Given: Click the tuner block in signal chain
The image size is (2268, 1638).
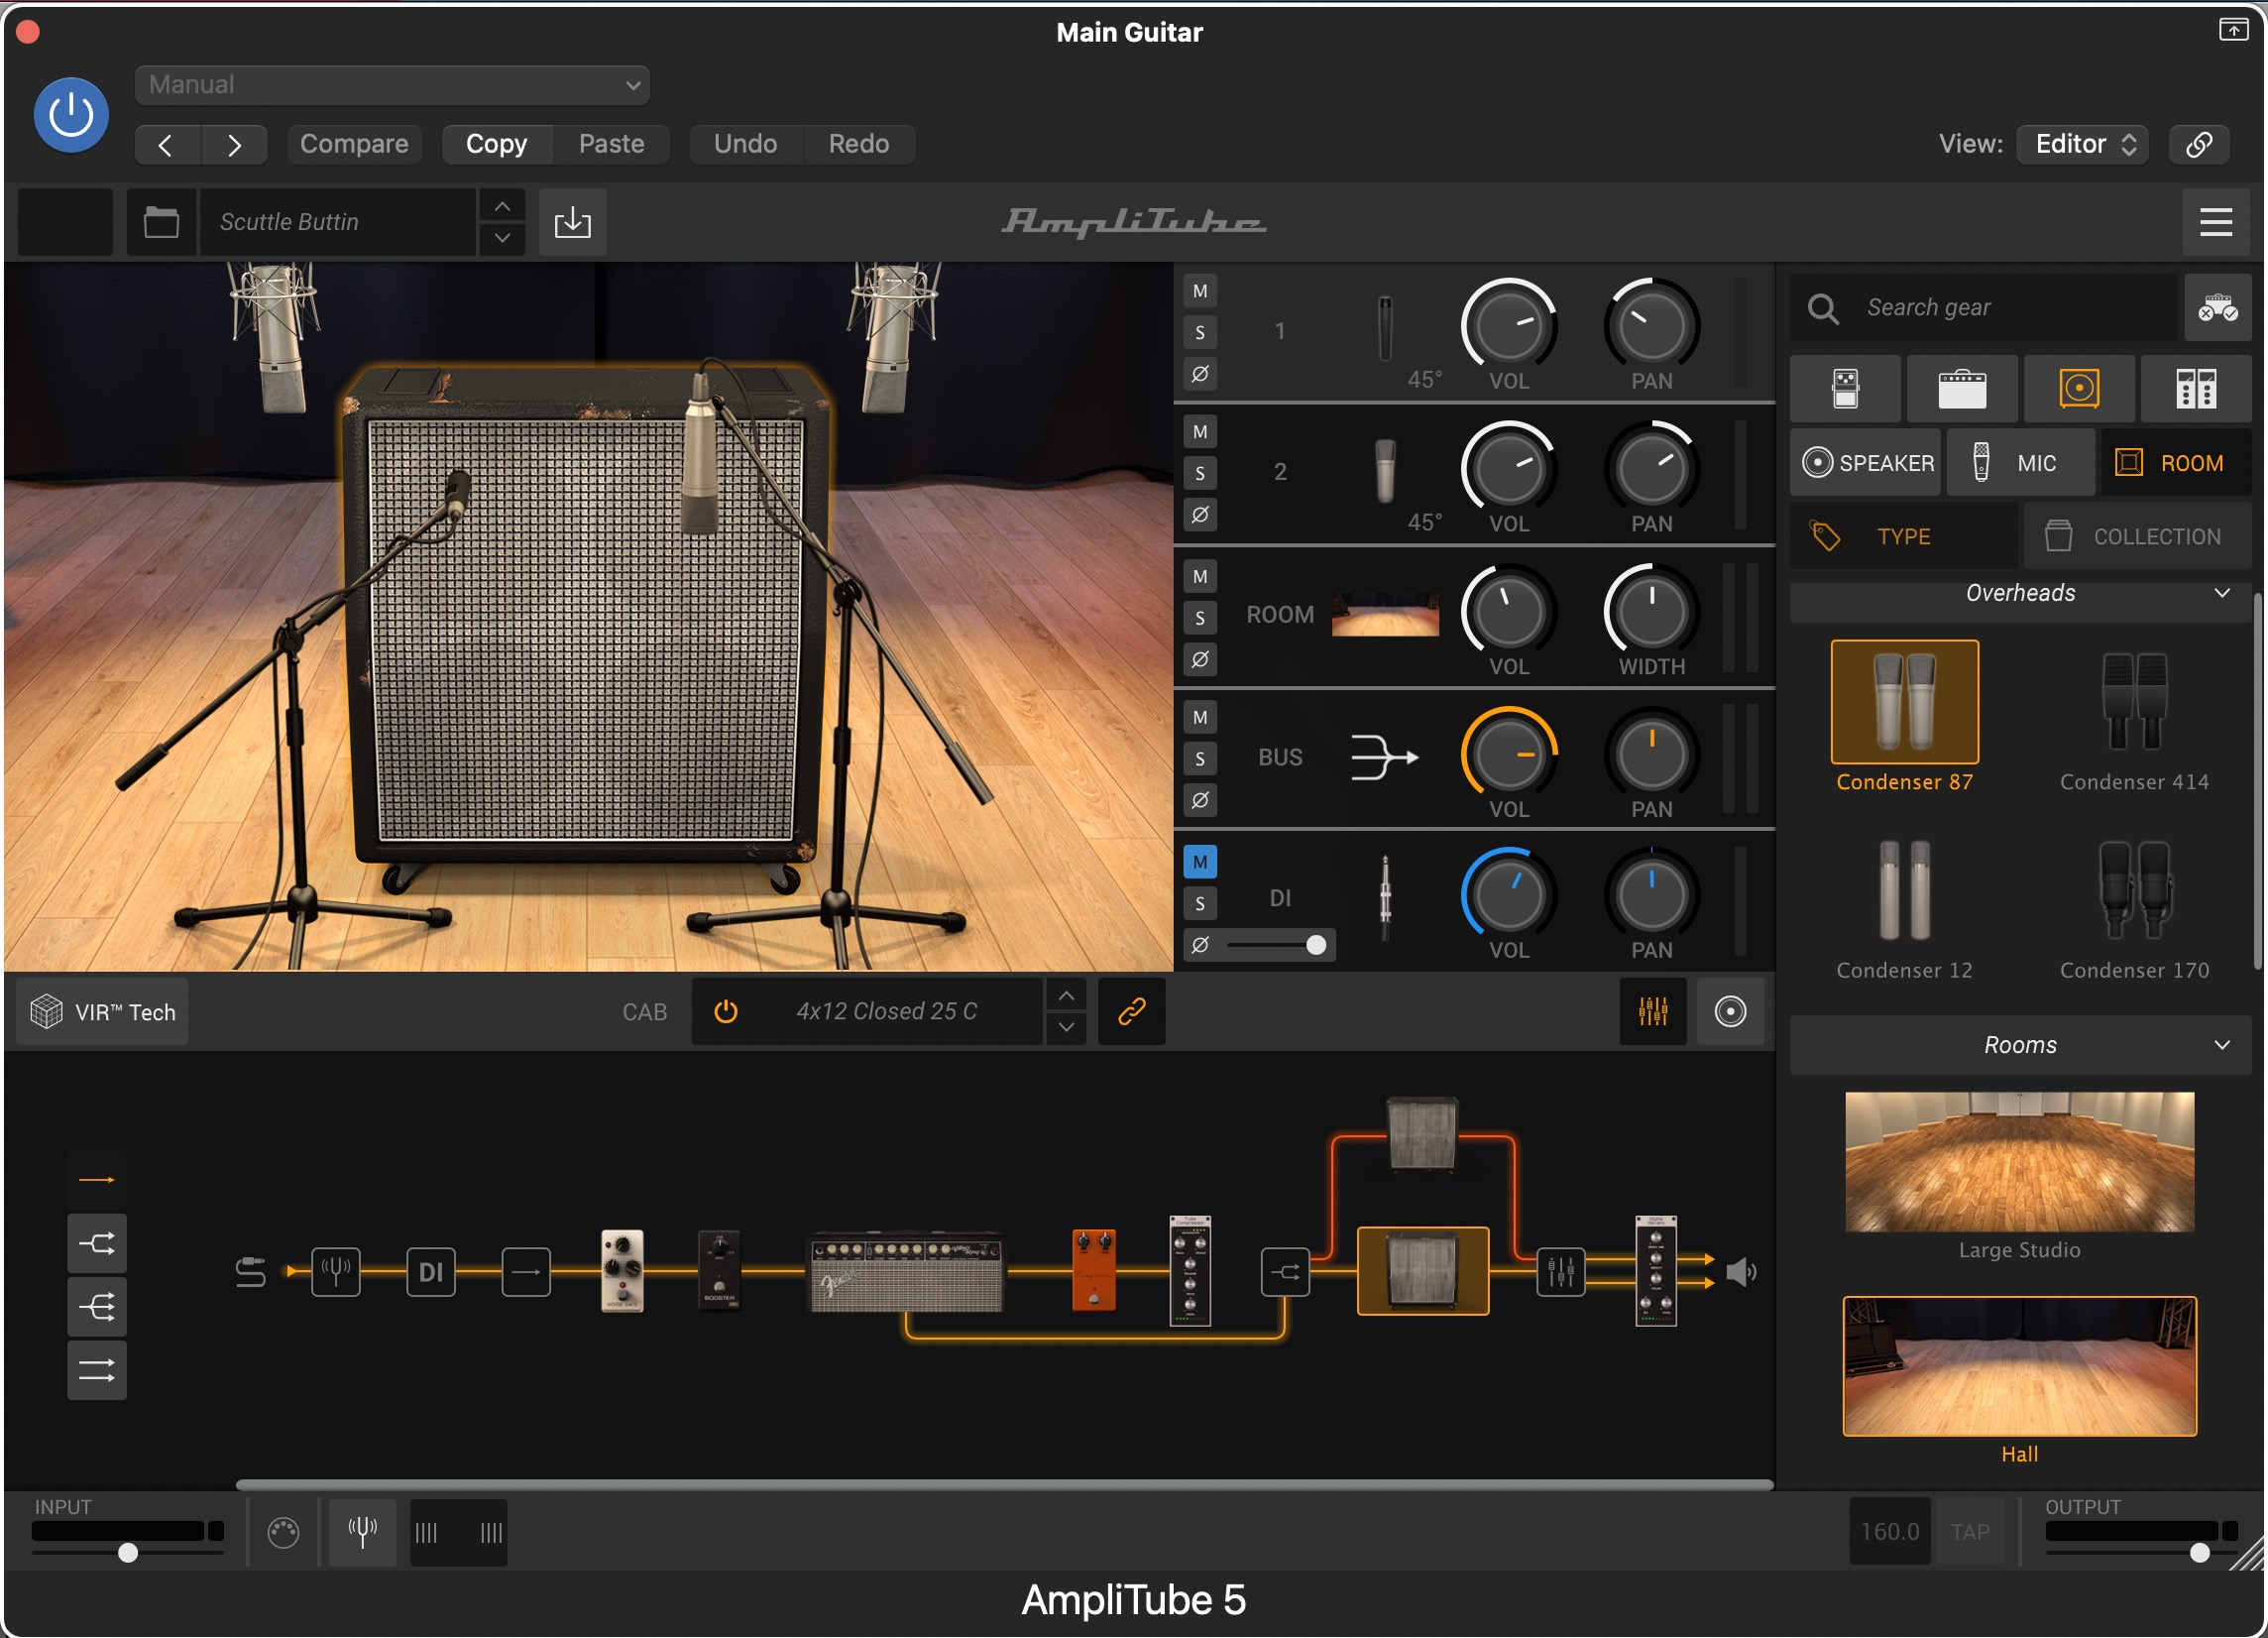Looking at the screenshot, I should point(336,1273).
